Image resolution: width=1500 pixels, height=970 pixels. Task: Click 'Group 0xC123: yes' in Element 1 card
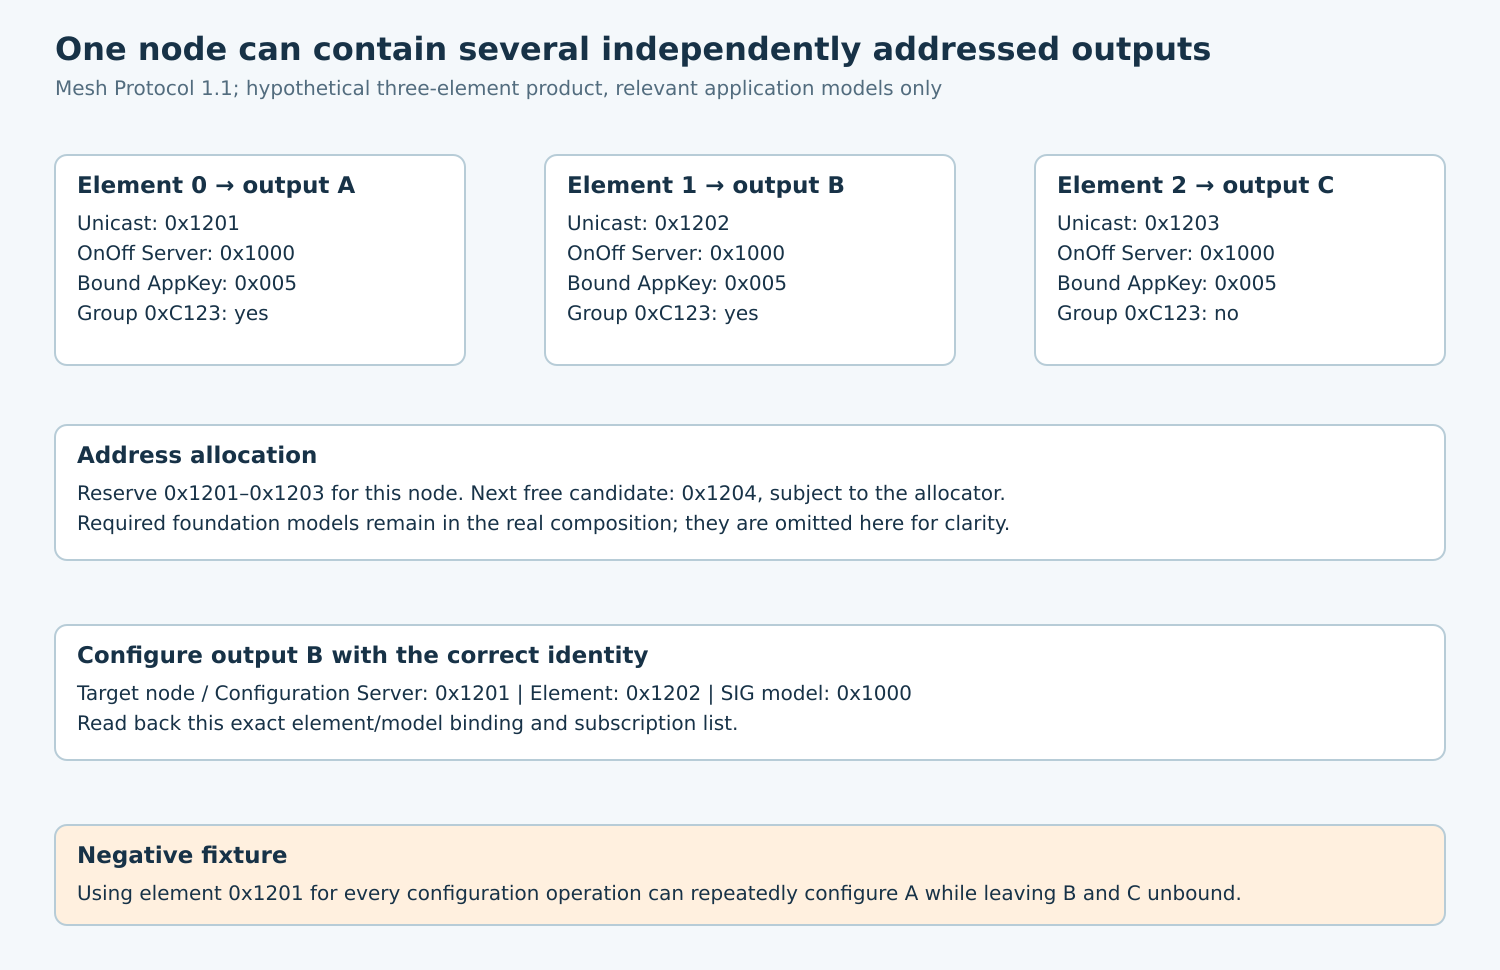pos(663,313)
